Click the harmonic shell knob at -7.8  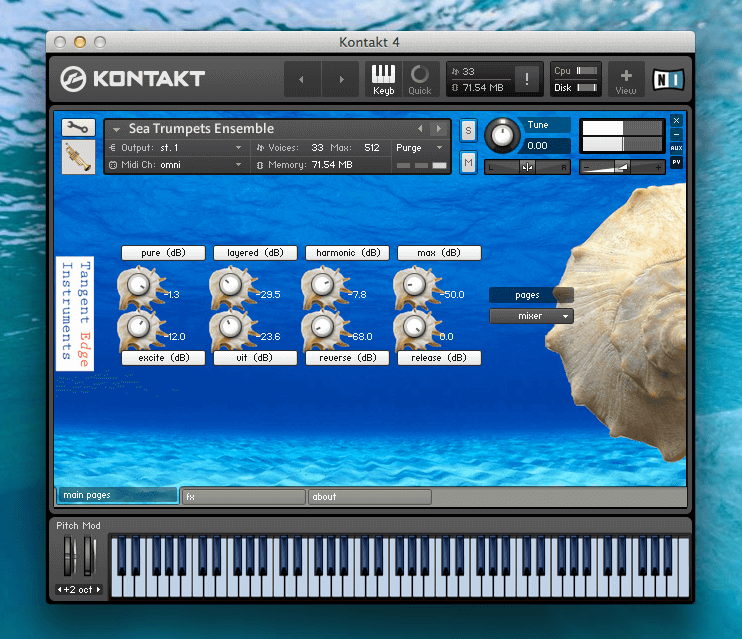[x=322, y=285]
